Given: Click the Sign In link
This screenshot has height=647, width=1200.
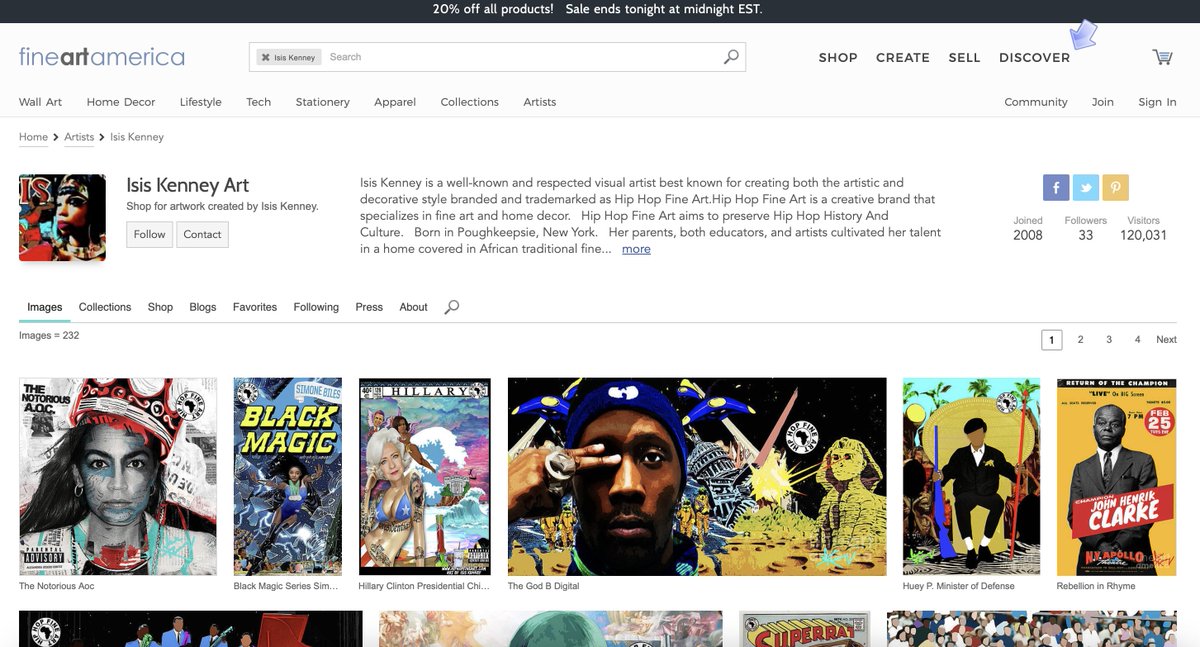Looking at the screenshot, I should (1157, 102).
